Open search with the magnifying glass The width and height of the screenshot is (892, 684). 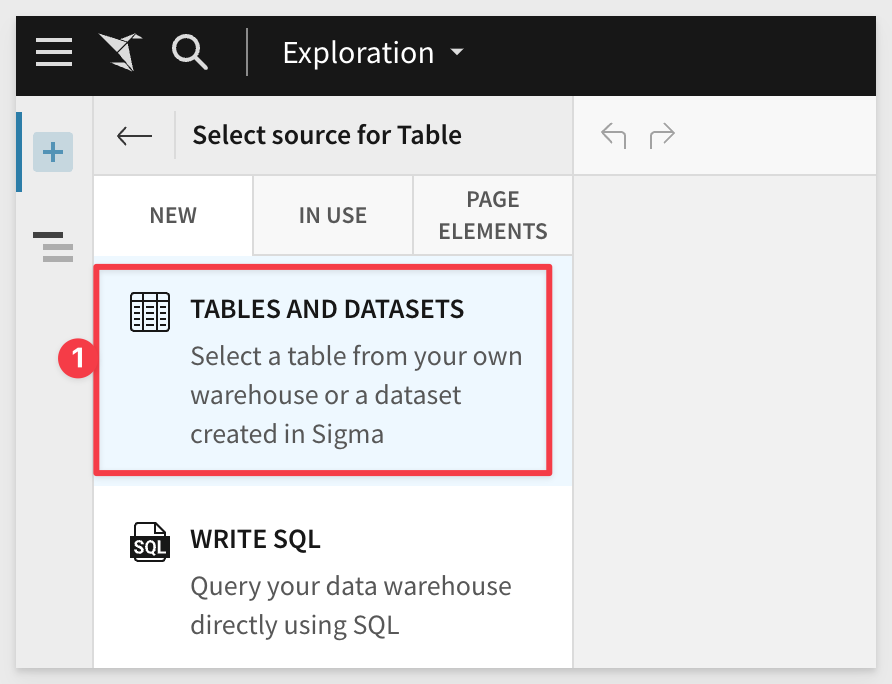[188, 52]
